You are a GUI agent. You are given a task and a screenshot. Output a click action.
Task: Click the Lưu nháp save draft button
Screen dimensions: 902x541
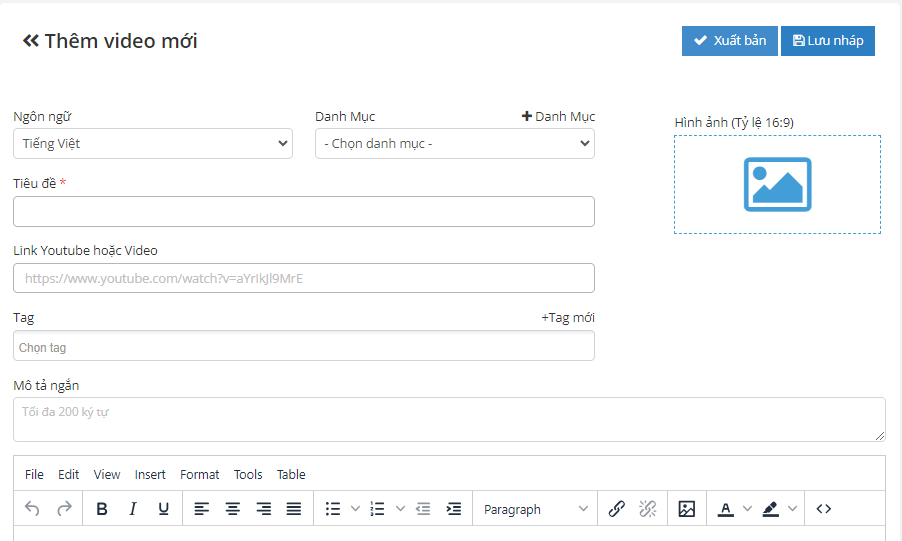coord(828,41)
